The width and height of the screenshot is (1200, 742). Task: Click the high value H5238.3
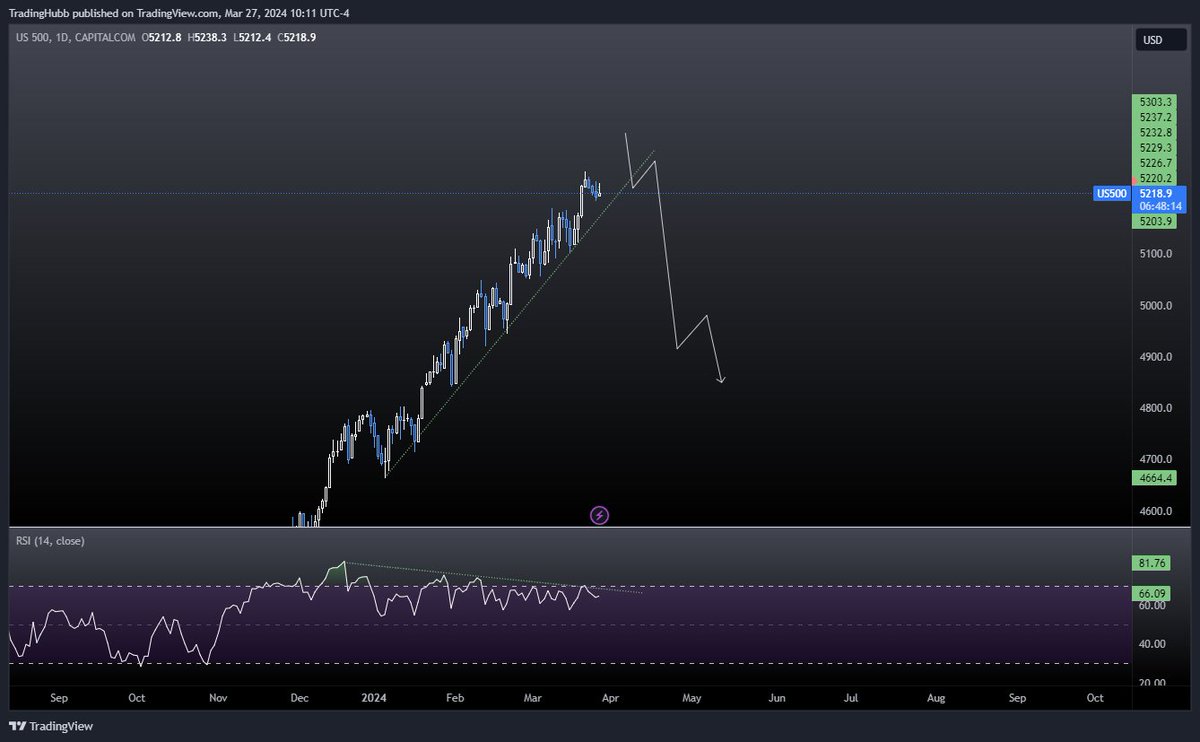[208, 37]
